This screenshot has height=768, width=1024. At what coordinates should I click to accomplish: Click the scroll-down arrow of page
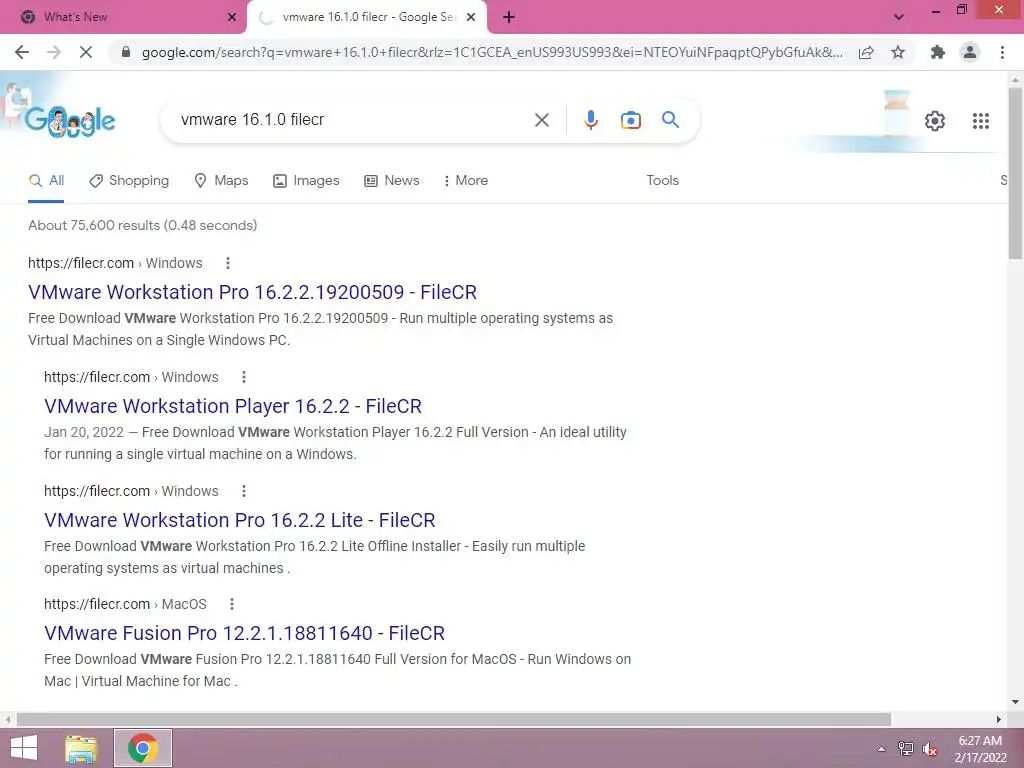[1015, 702]
